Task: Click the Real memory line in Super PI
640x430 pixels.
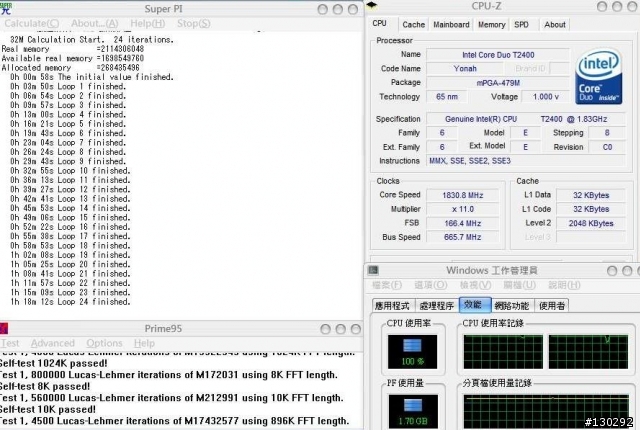Action: pyautogui.click(x=73, y=49)
